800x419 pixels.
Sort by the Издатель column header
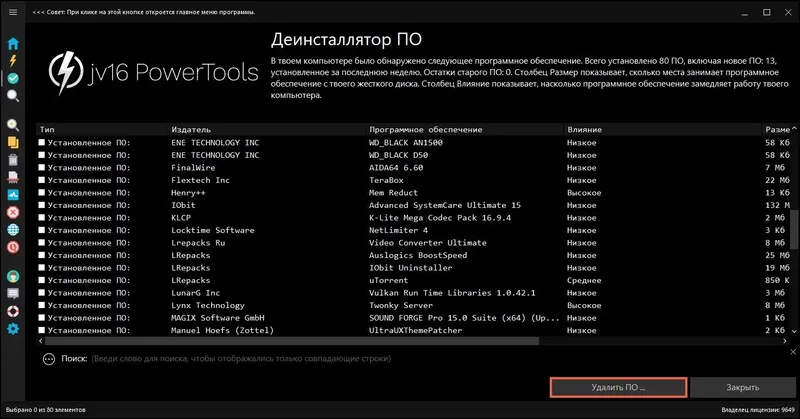click(x=267, y=130)
